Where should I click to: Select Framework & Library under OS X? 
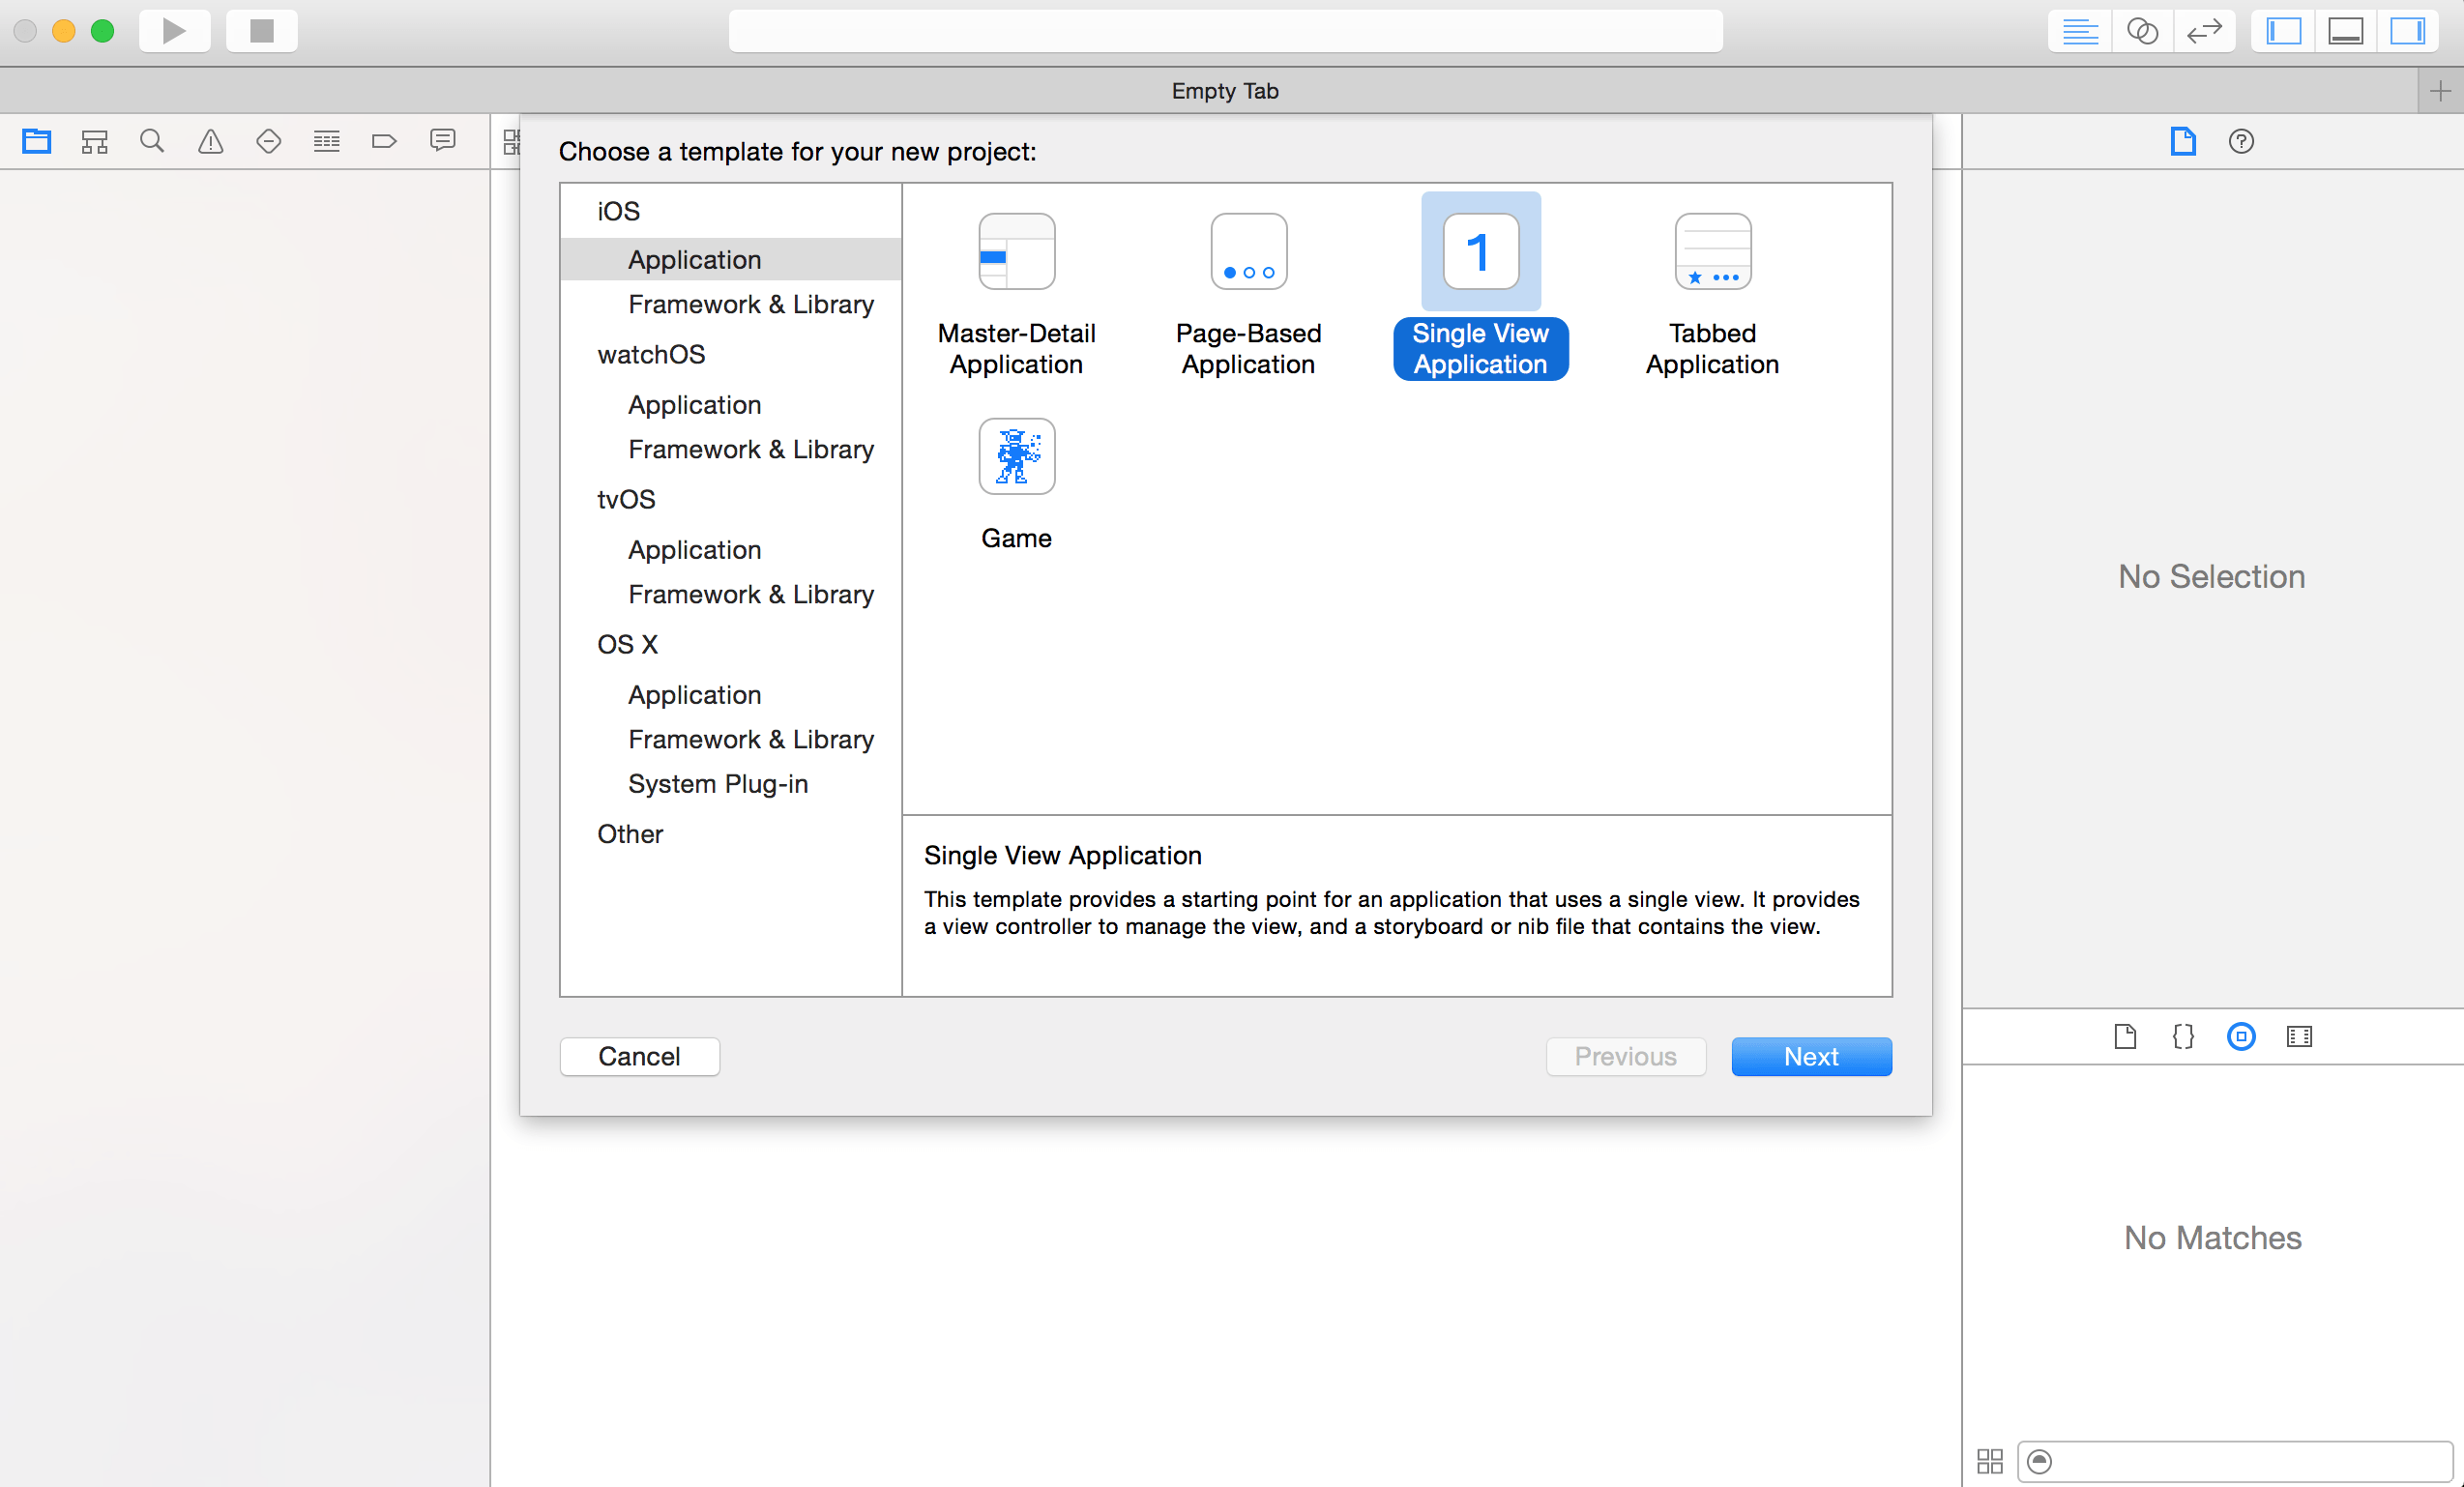pyautogui.click(x=750, y=739)
